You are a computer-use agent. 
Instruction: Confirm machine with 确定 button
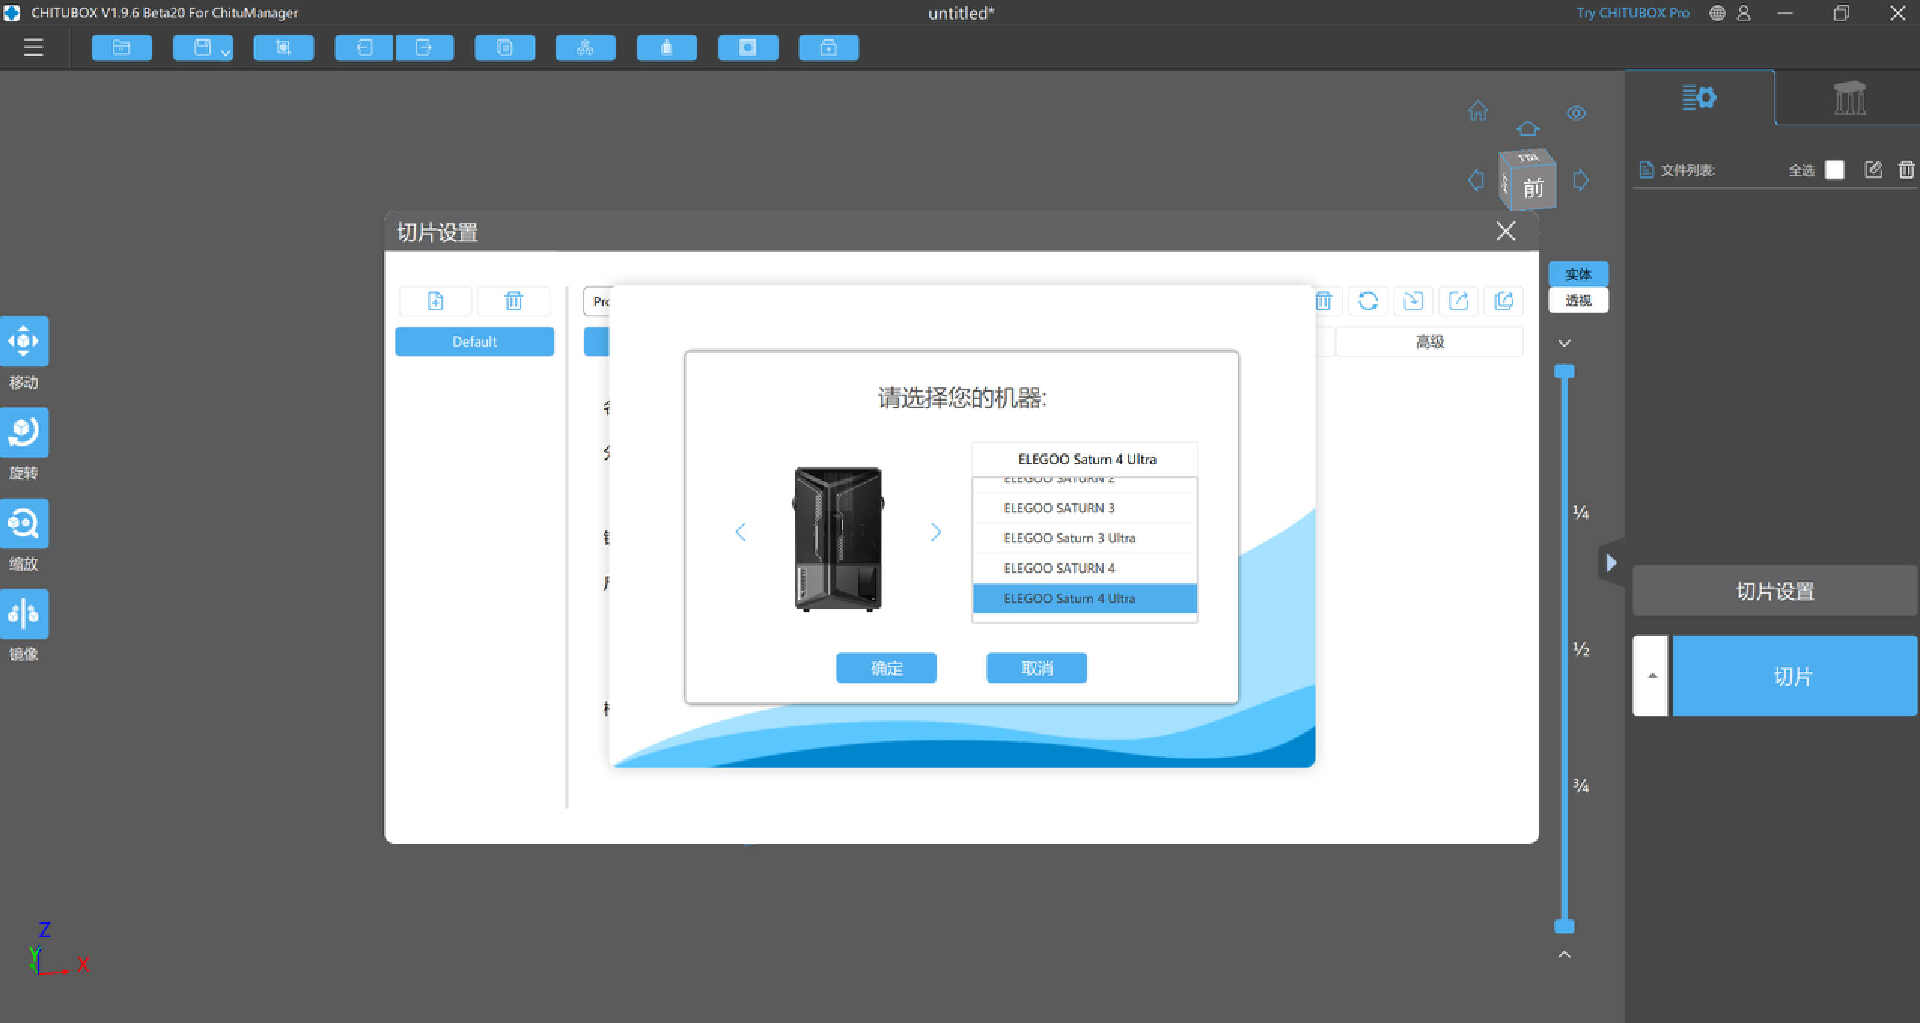886,668
